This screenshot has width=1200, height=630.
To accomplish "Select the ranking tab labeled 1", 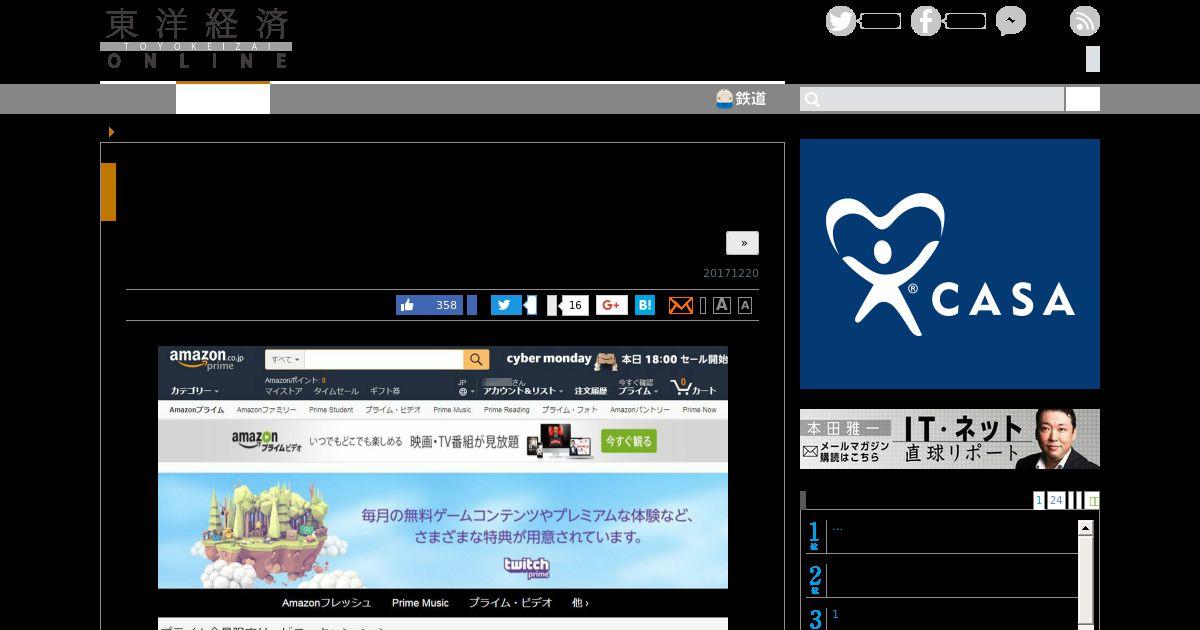I will (1039, 500).
